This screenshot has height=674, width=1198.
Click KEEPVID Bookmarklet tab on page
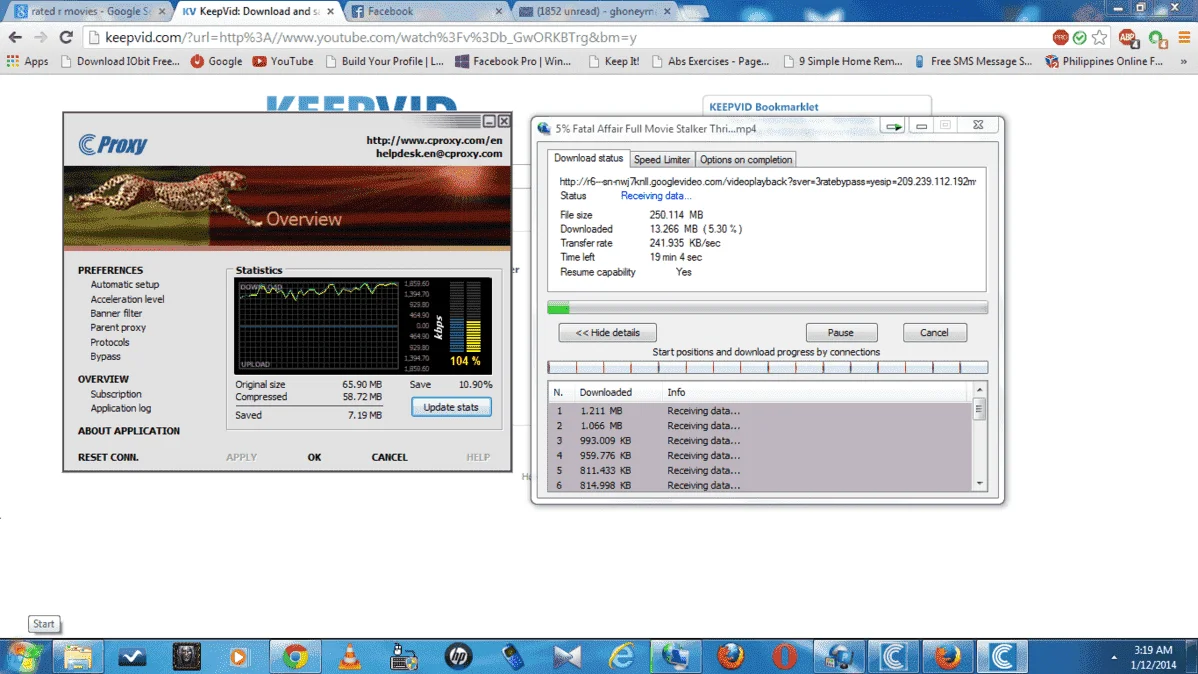pyautogui.click(x=763, y=107)
